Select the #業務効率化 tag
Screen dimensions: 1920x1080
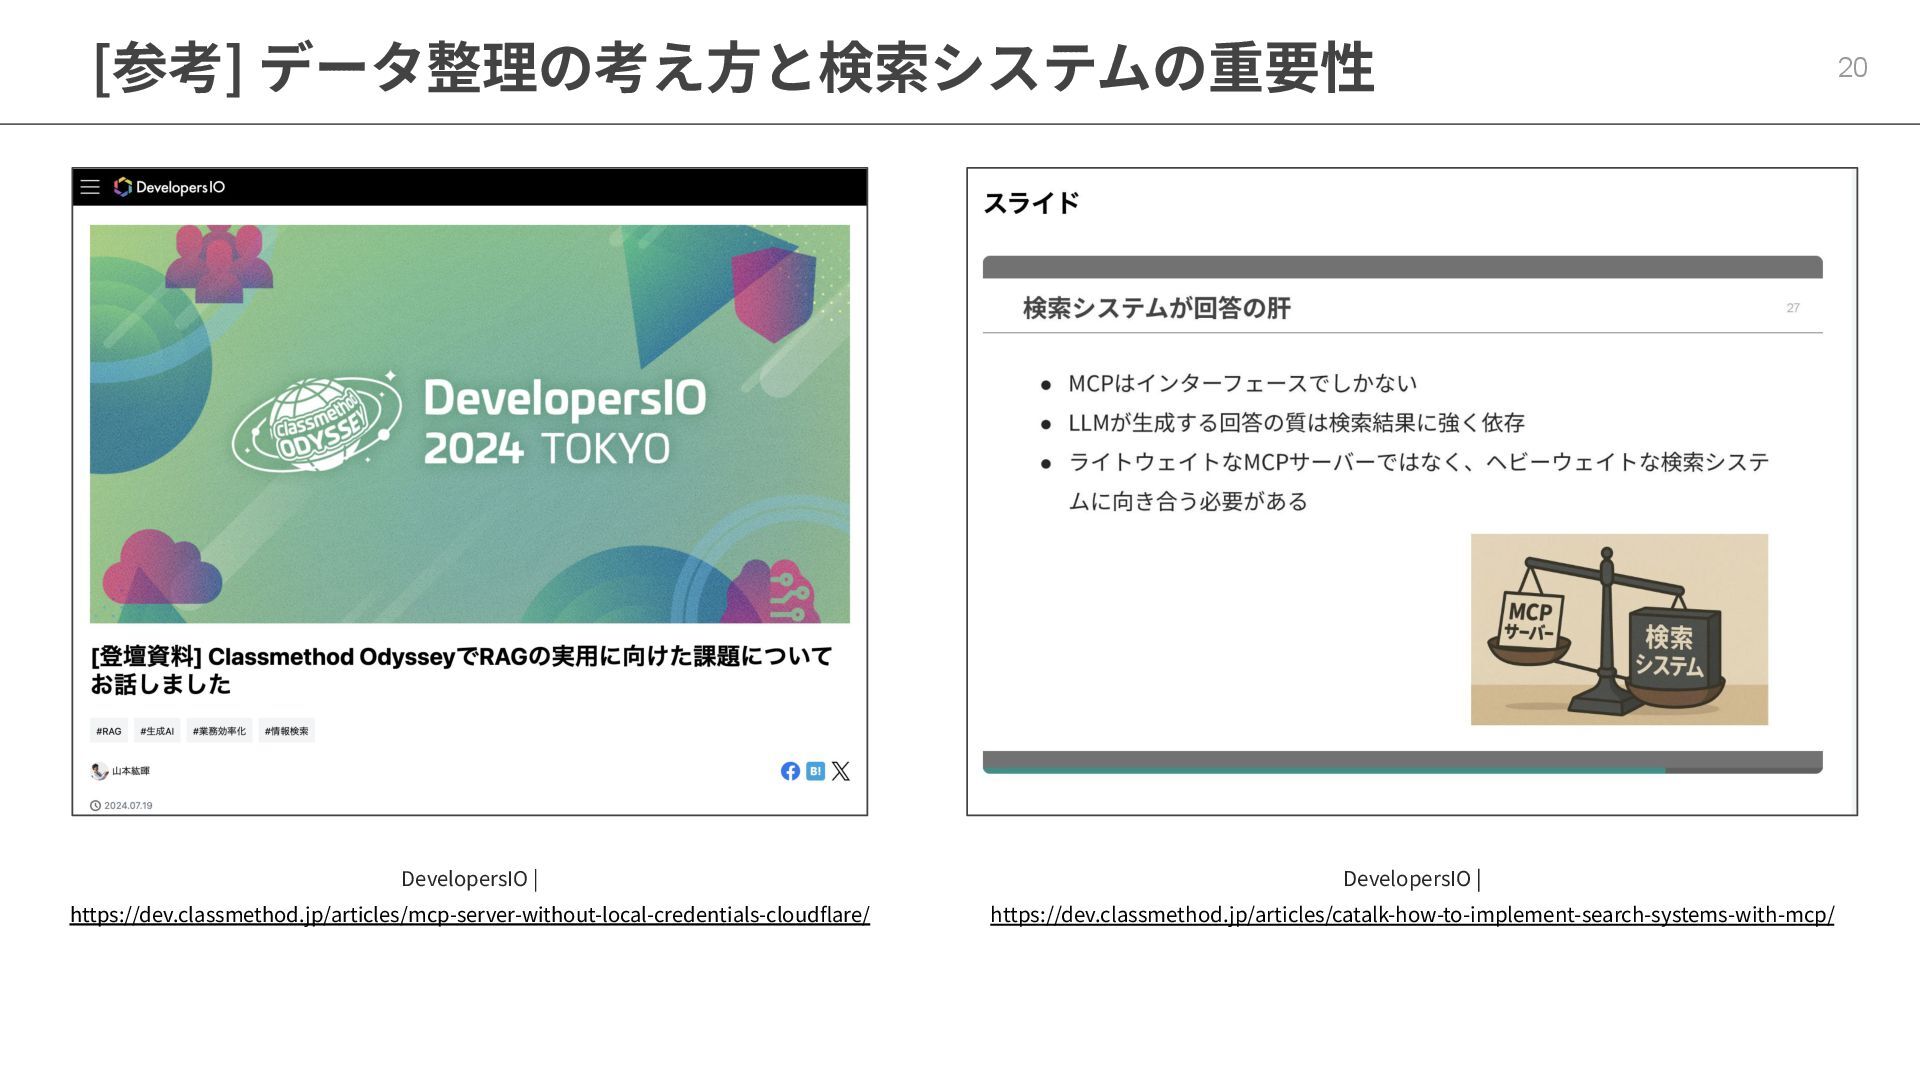[219, 731]
